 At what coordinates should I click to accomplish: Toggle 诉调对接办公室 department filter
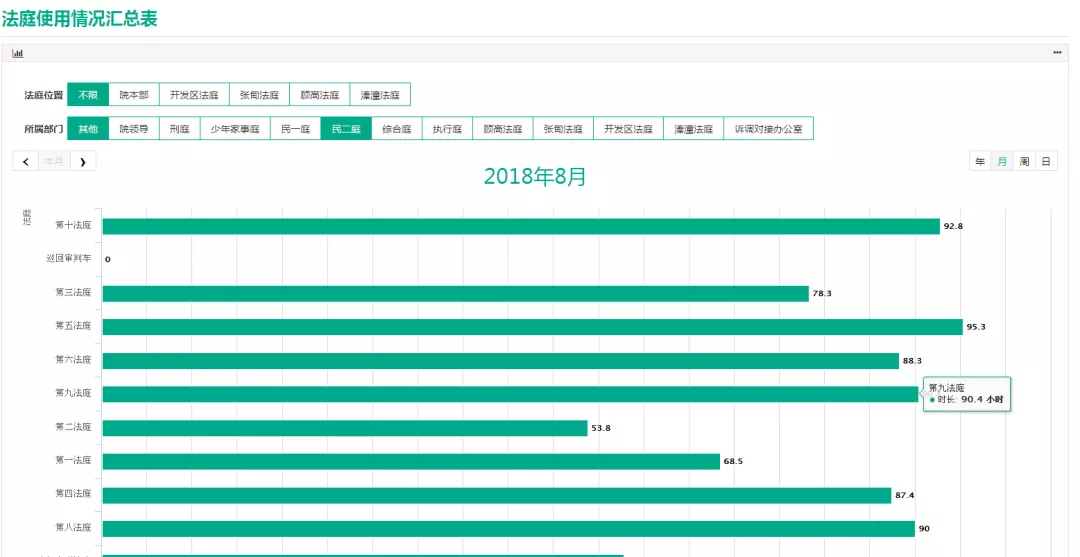[769, 129]
